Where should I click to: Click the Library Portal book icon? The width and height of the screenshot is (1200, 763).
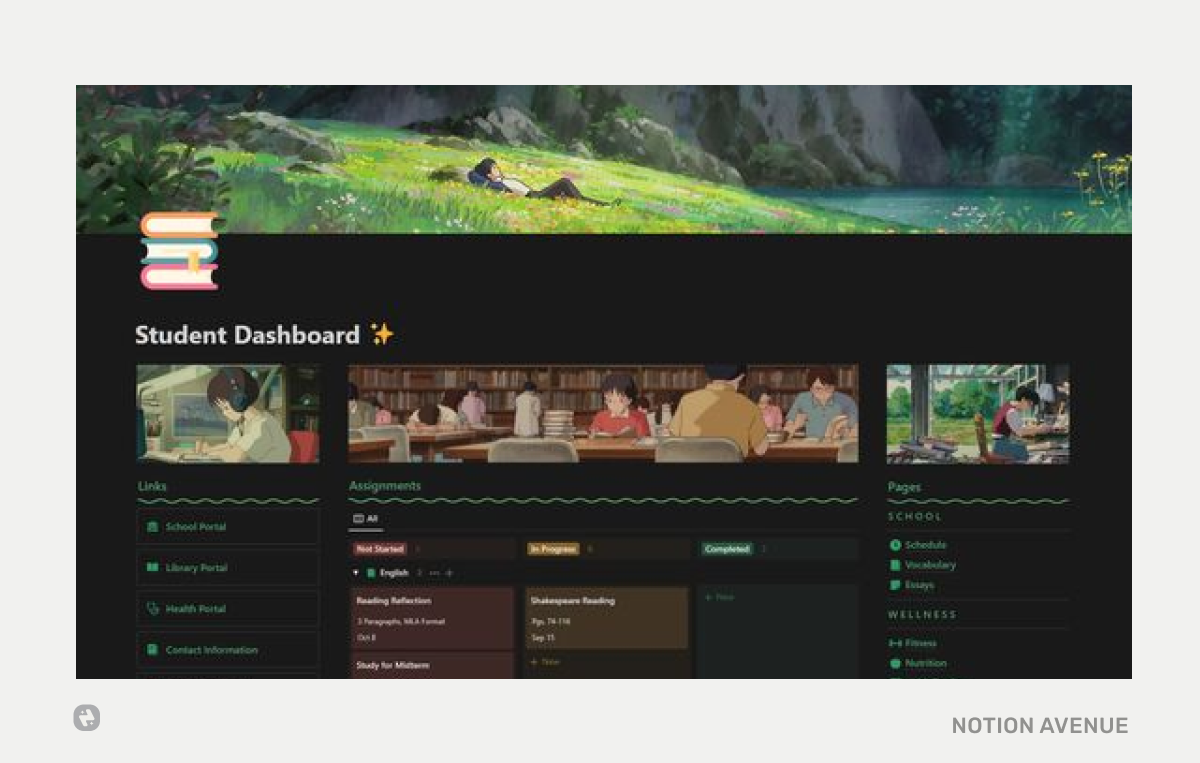coord(152,568)
